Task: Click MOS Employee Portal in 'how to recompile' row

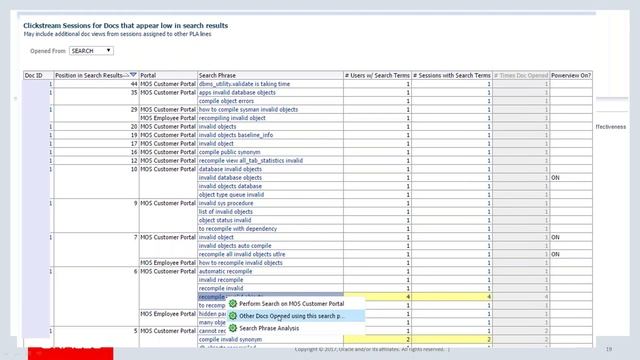Action: [x=168, y=263]
